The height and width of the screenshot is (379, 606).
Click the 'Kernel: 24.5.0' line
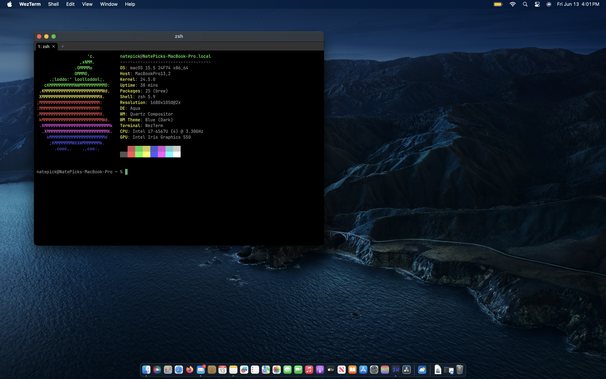click(138, 80)
